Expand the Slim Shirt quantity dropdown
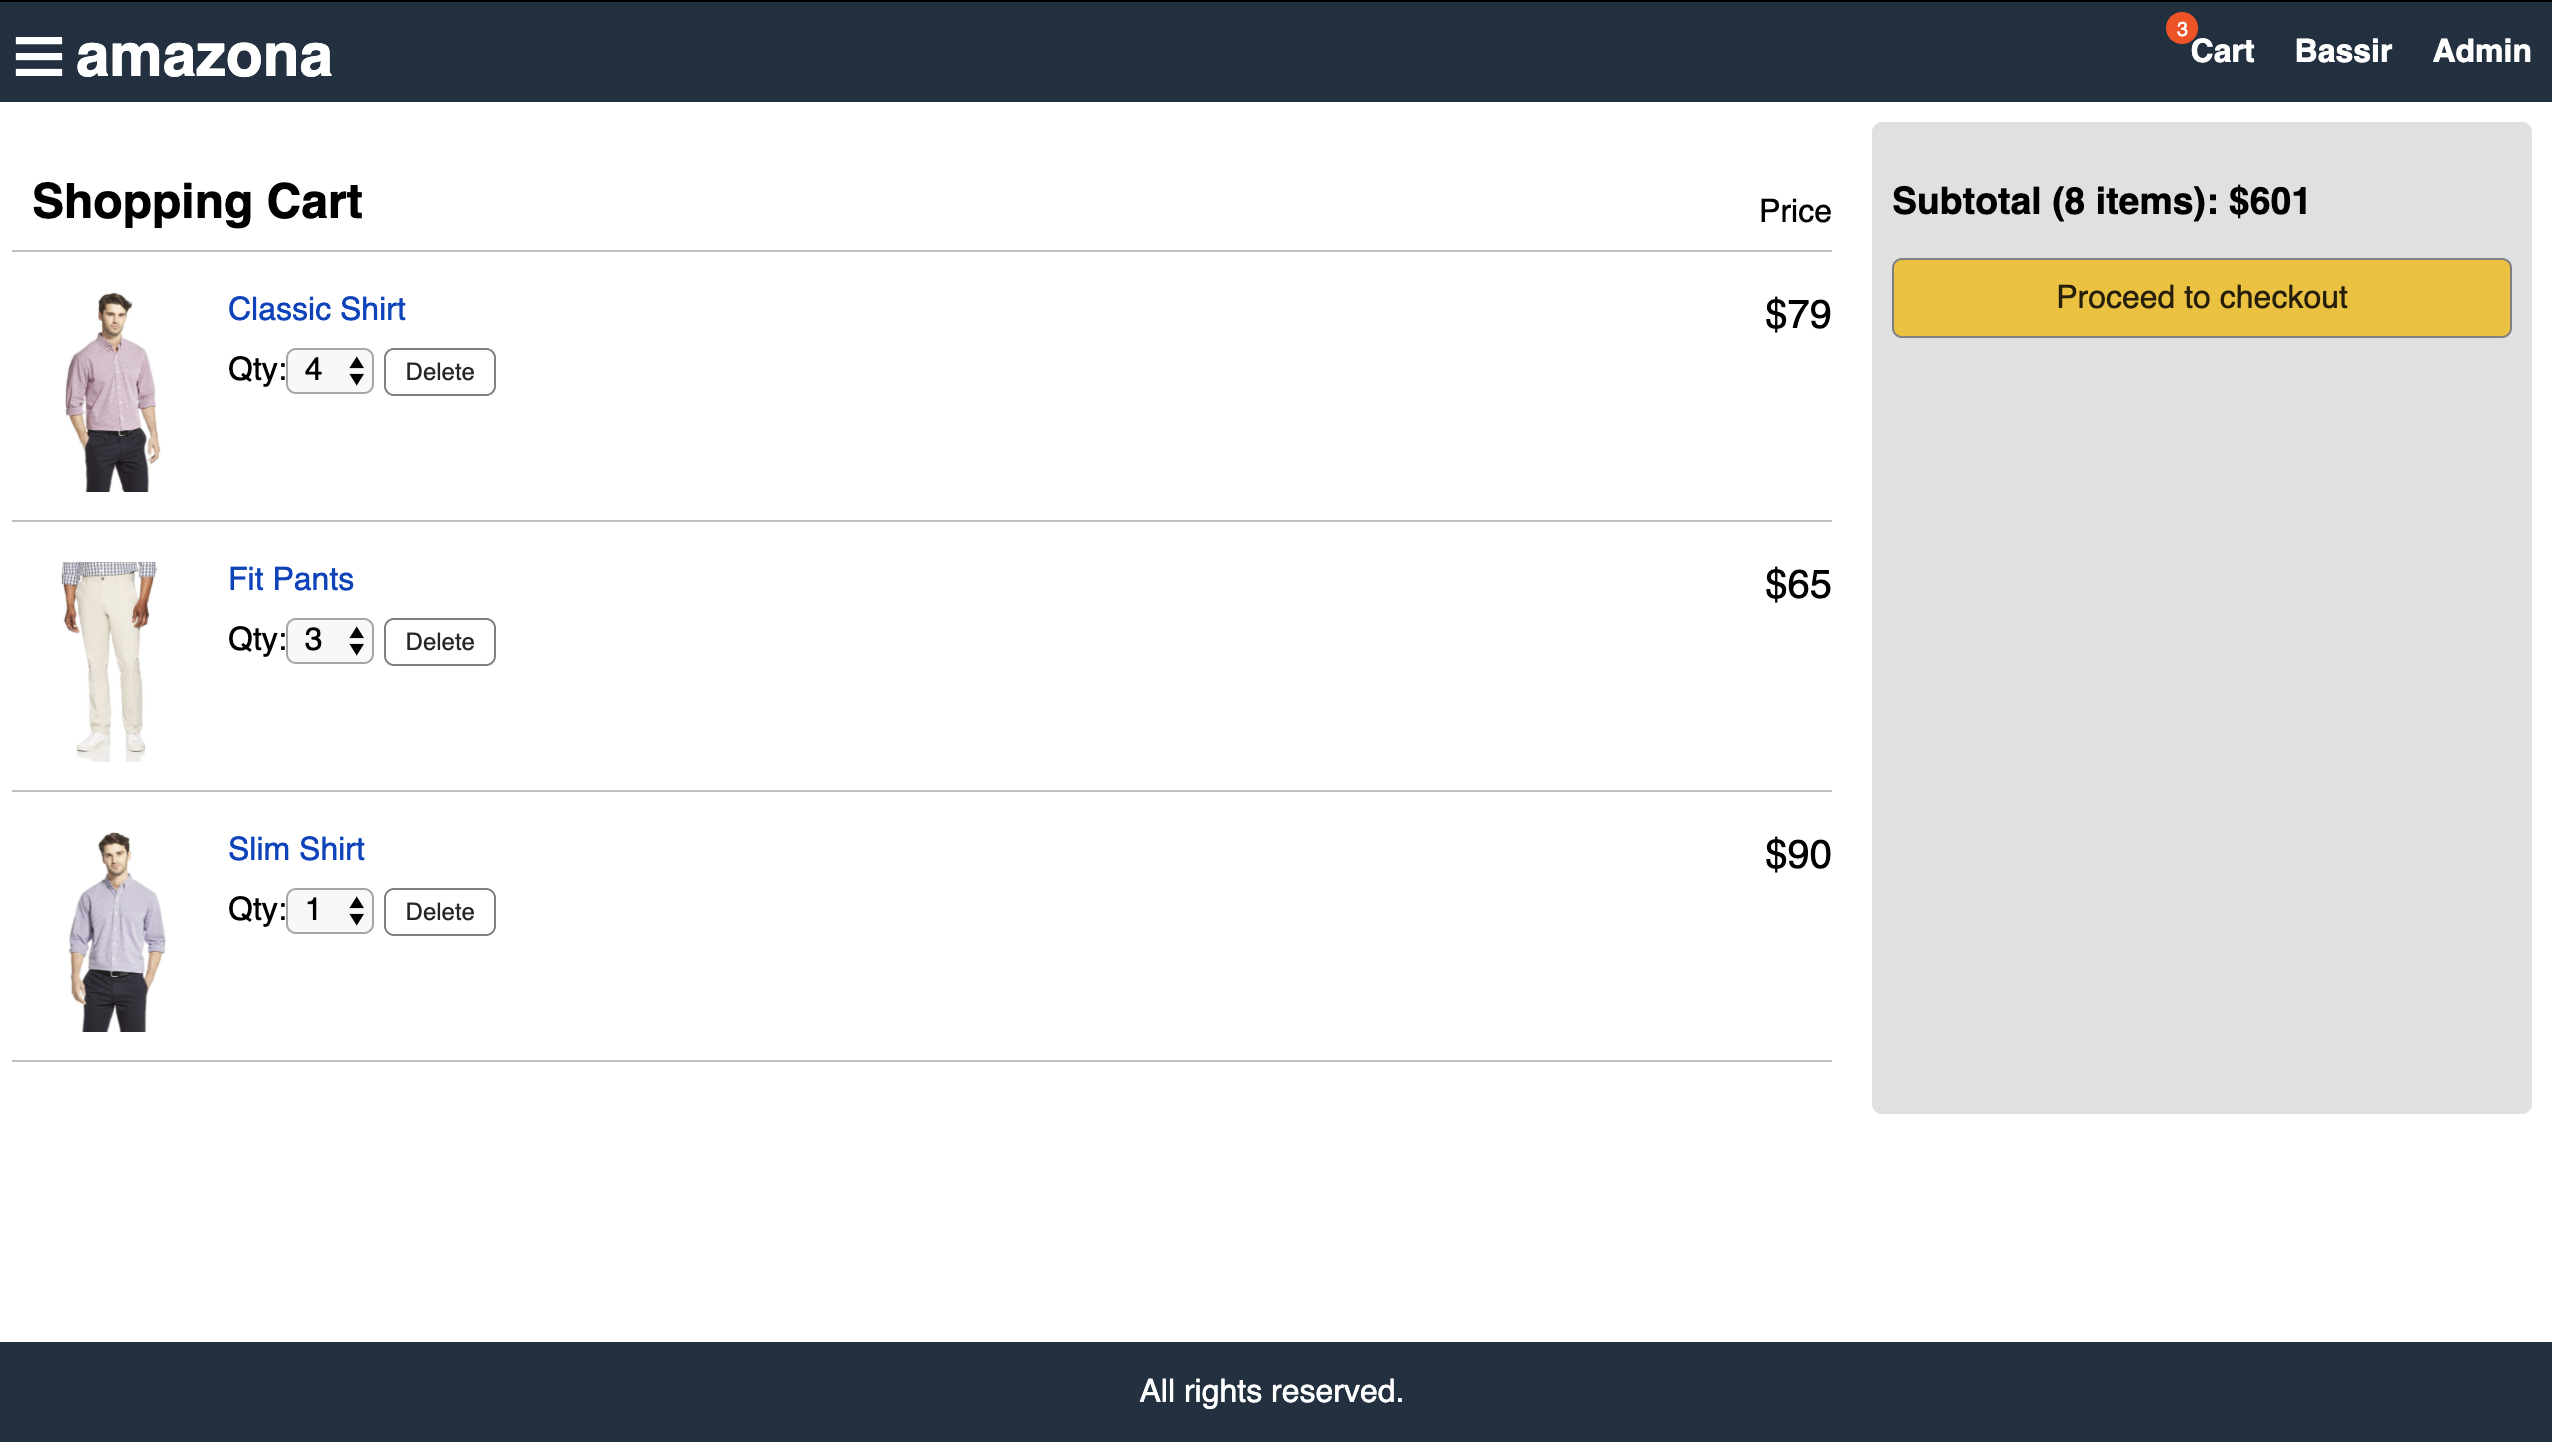Viewport: 2552px width, 1442px height. pos(330,911)
